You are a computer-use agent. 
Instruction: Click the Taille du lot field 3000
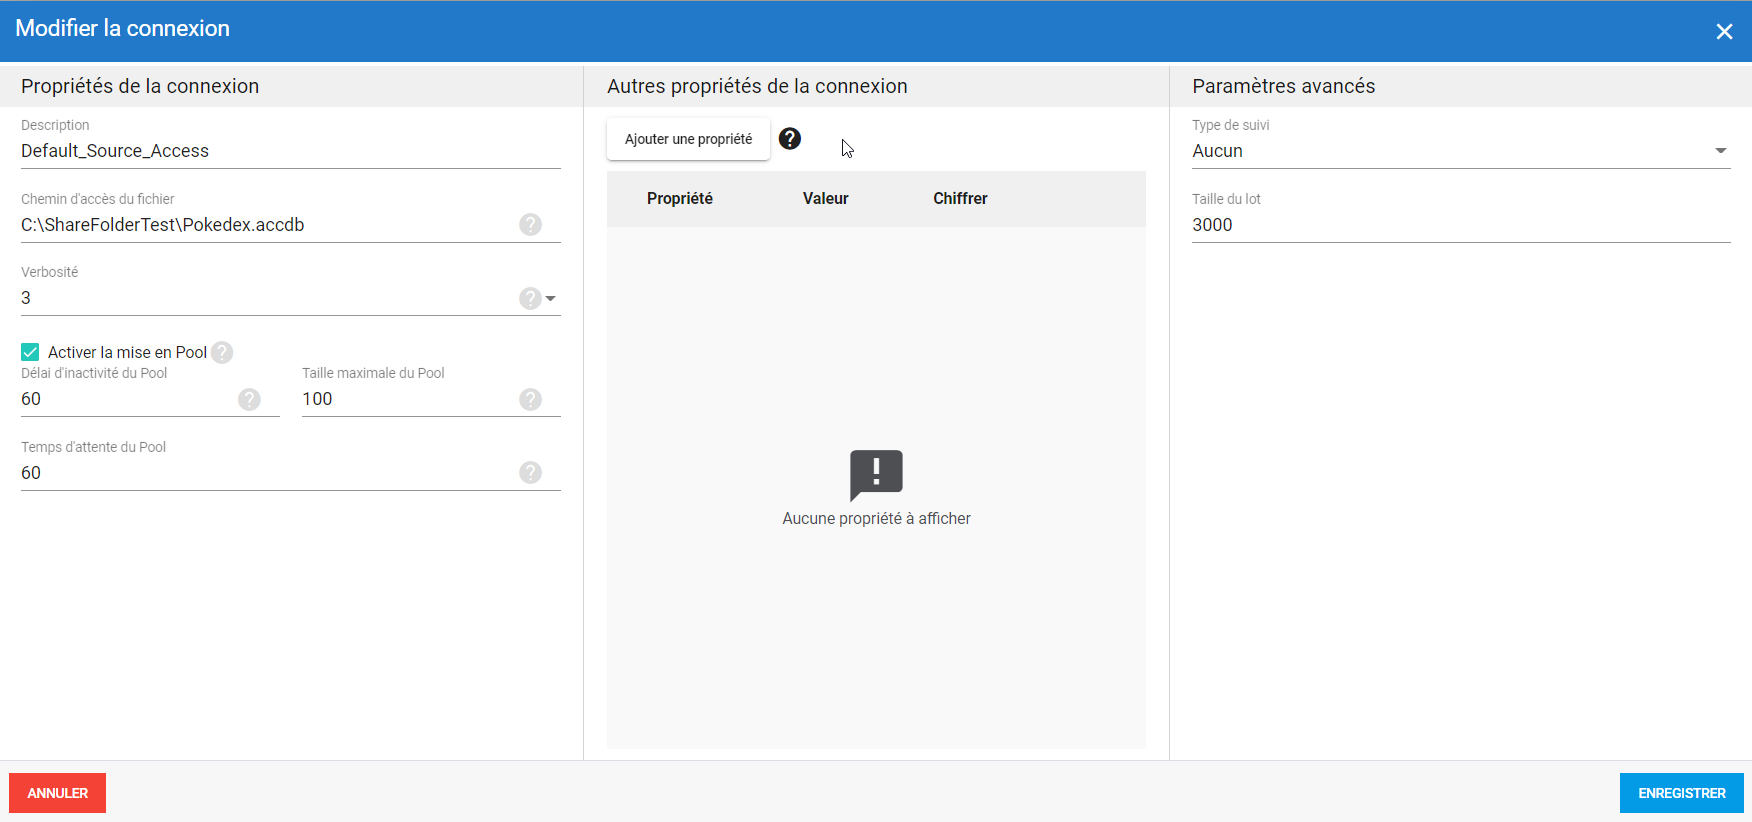click(1461, 225)
